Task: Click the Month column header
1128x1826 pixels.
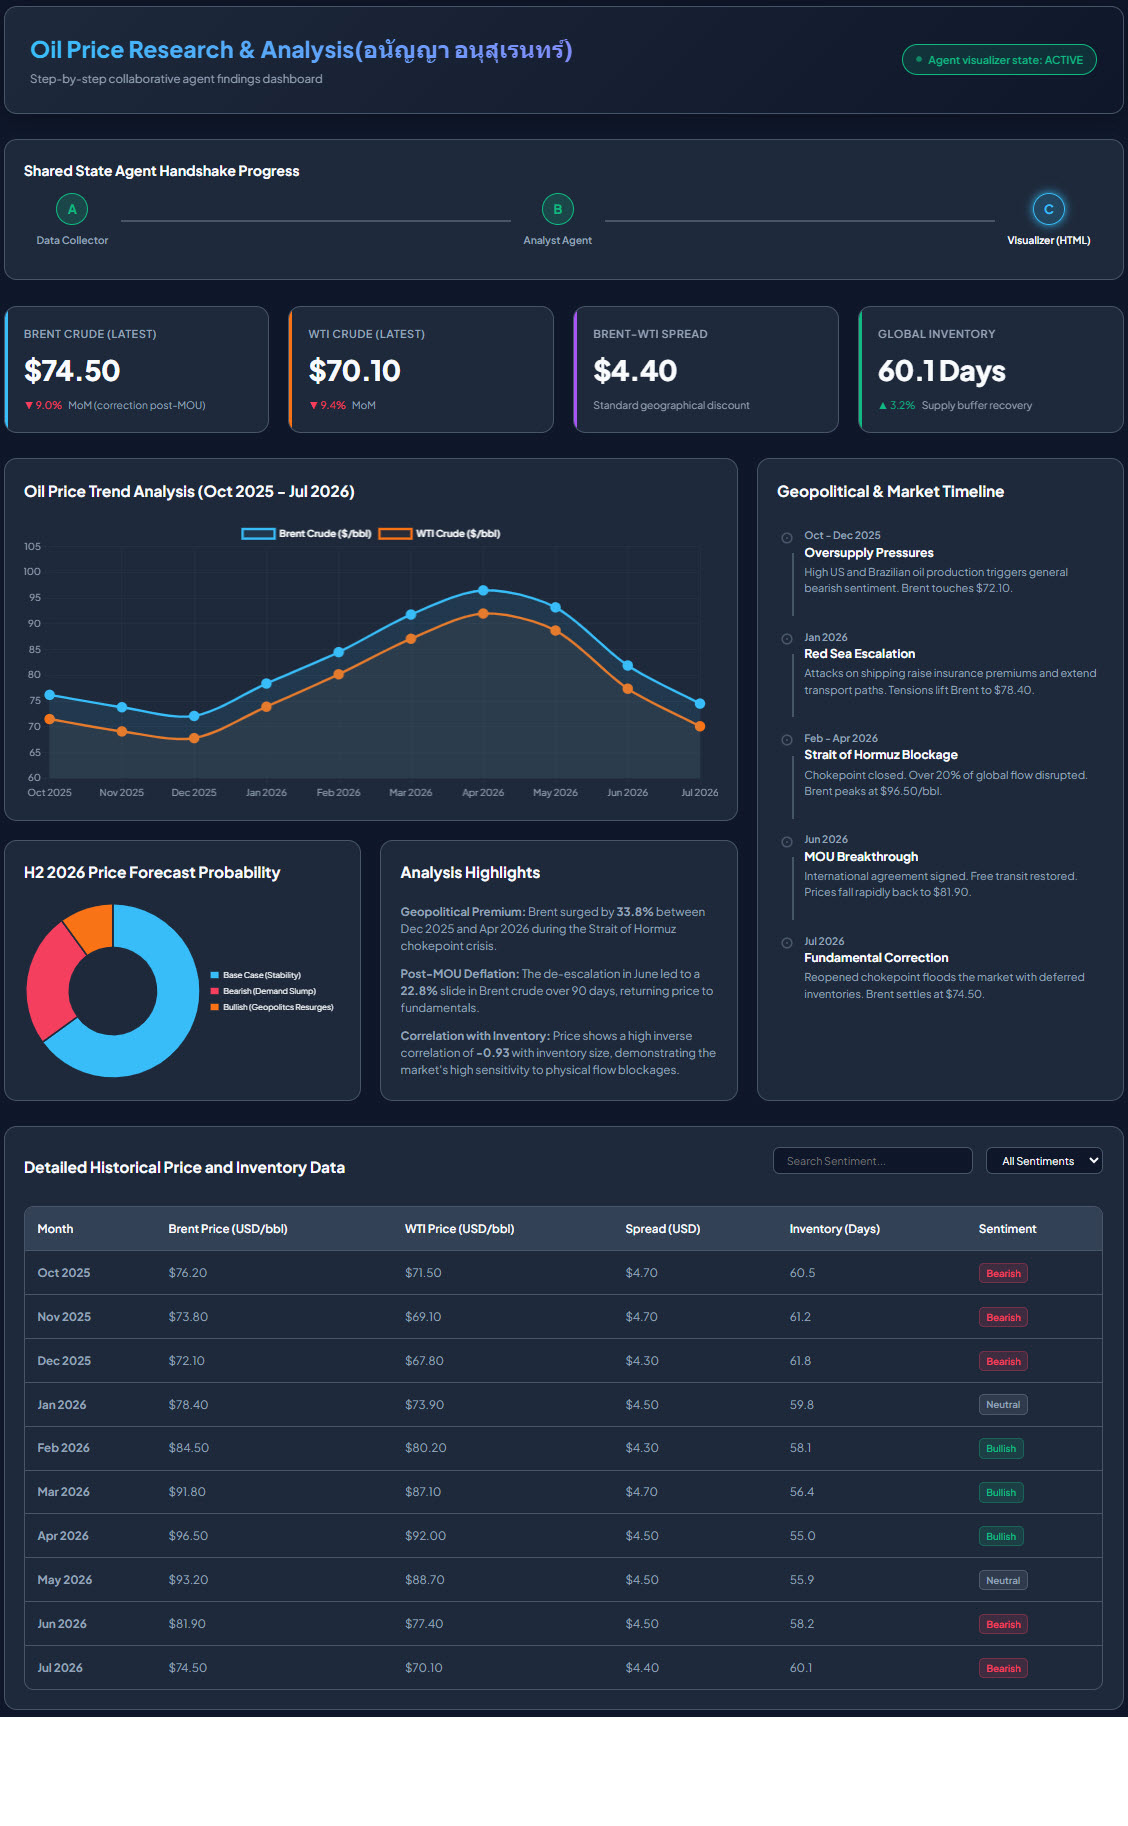Action: pos(55,1229)
